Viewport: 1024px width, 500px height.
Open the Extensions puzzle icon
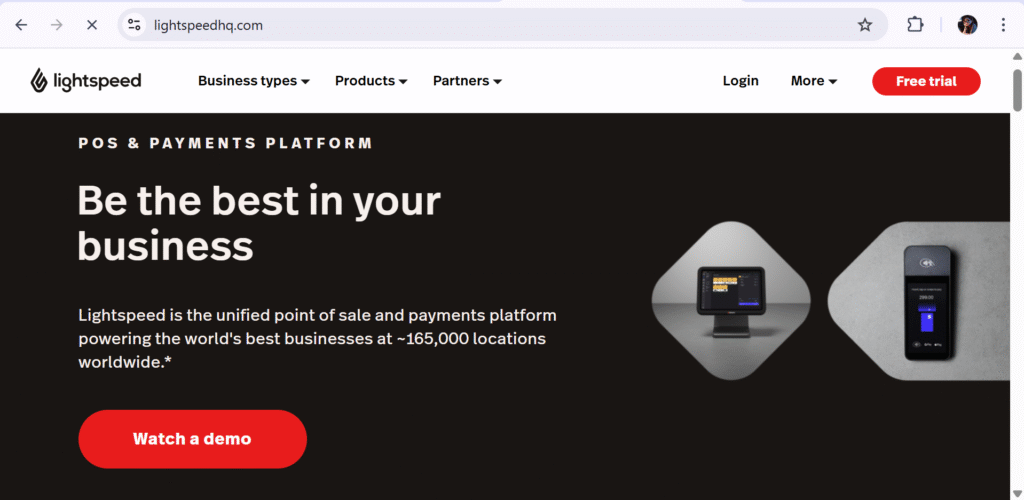tap(915, 25)
